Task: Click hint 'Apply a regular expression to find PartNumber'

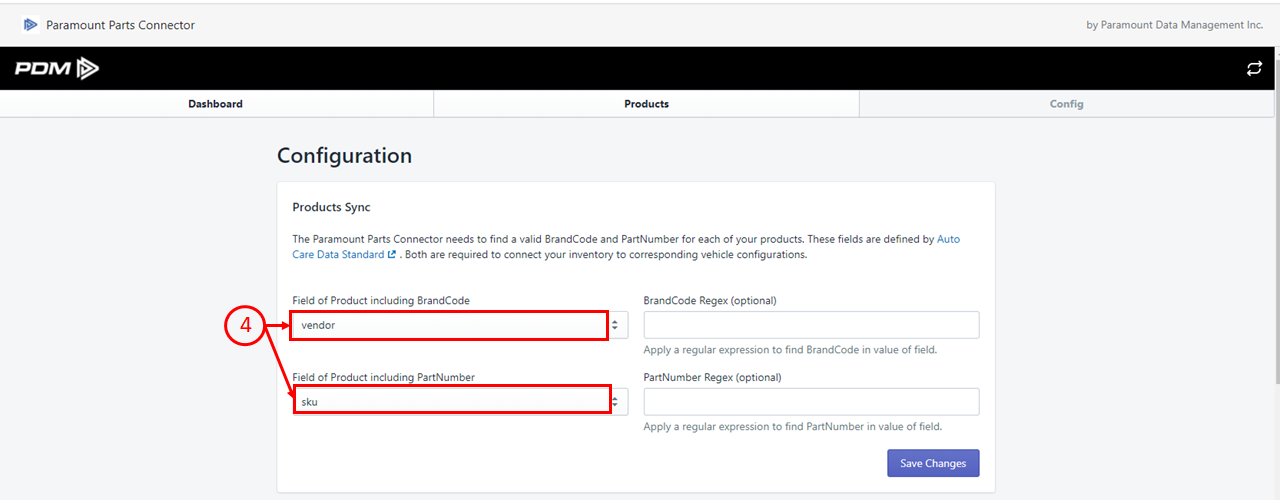Action: [x=792, y=427]
